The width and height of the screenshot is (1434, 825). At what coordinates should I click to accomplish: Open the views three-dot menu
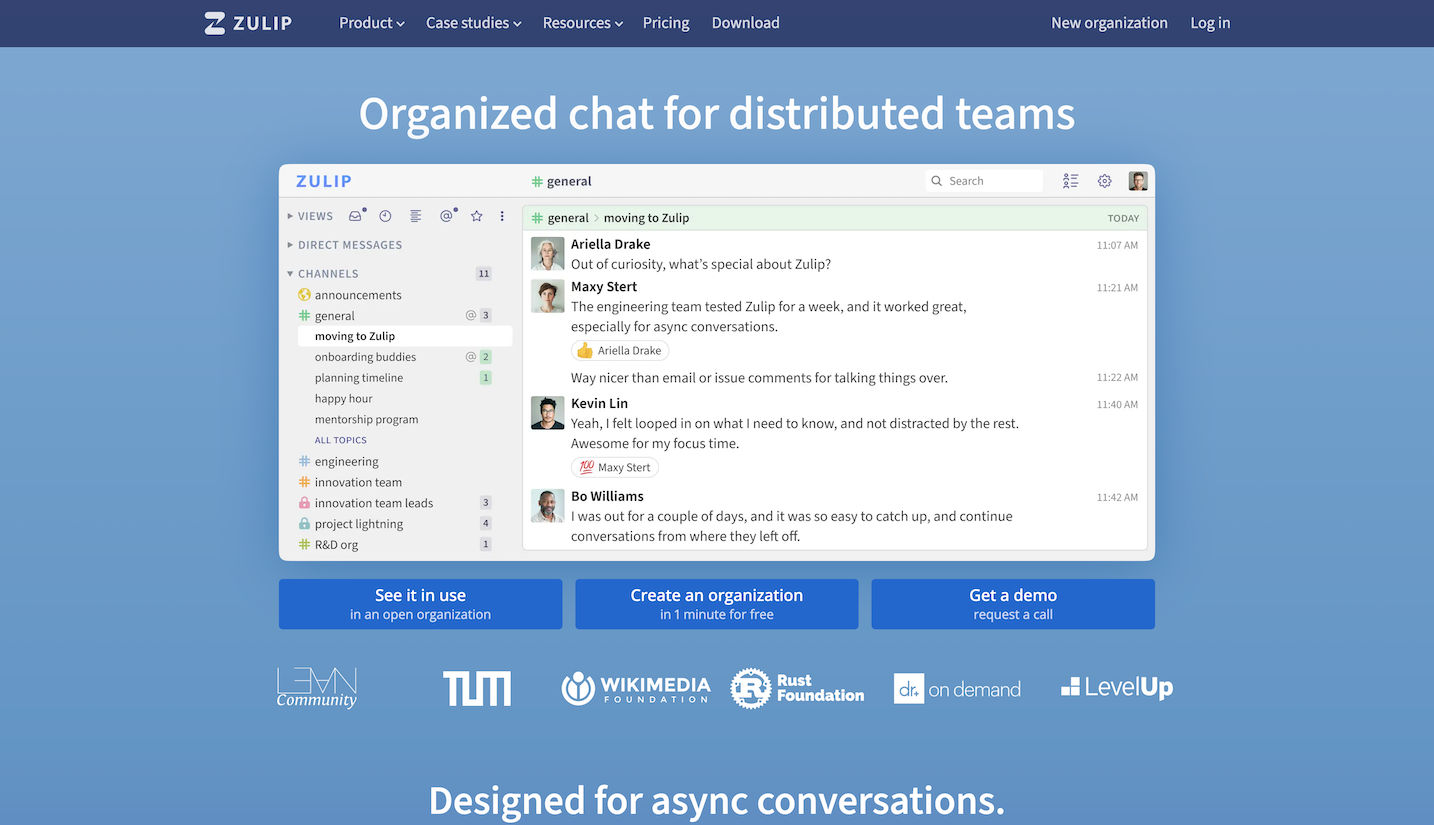[502, 216]
